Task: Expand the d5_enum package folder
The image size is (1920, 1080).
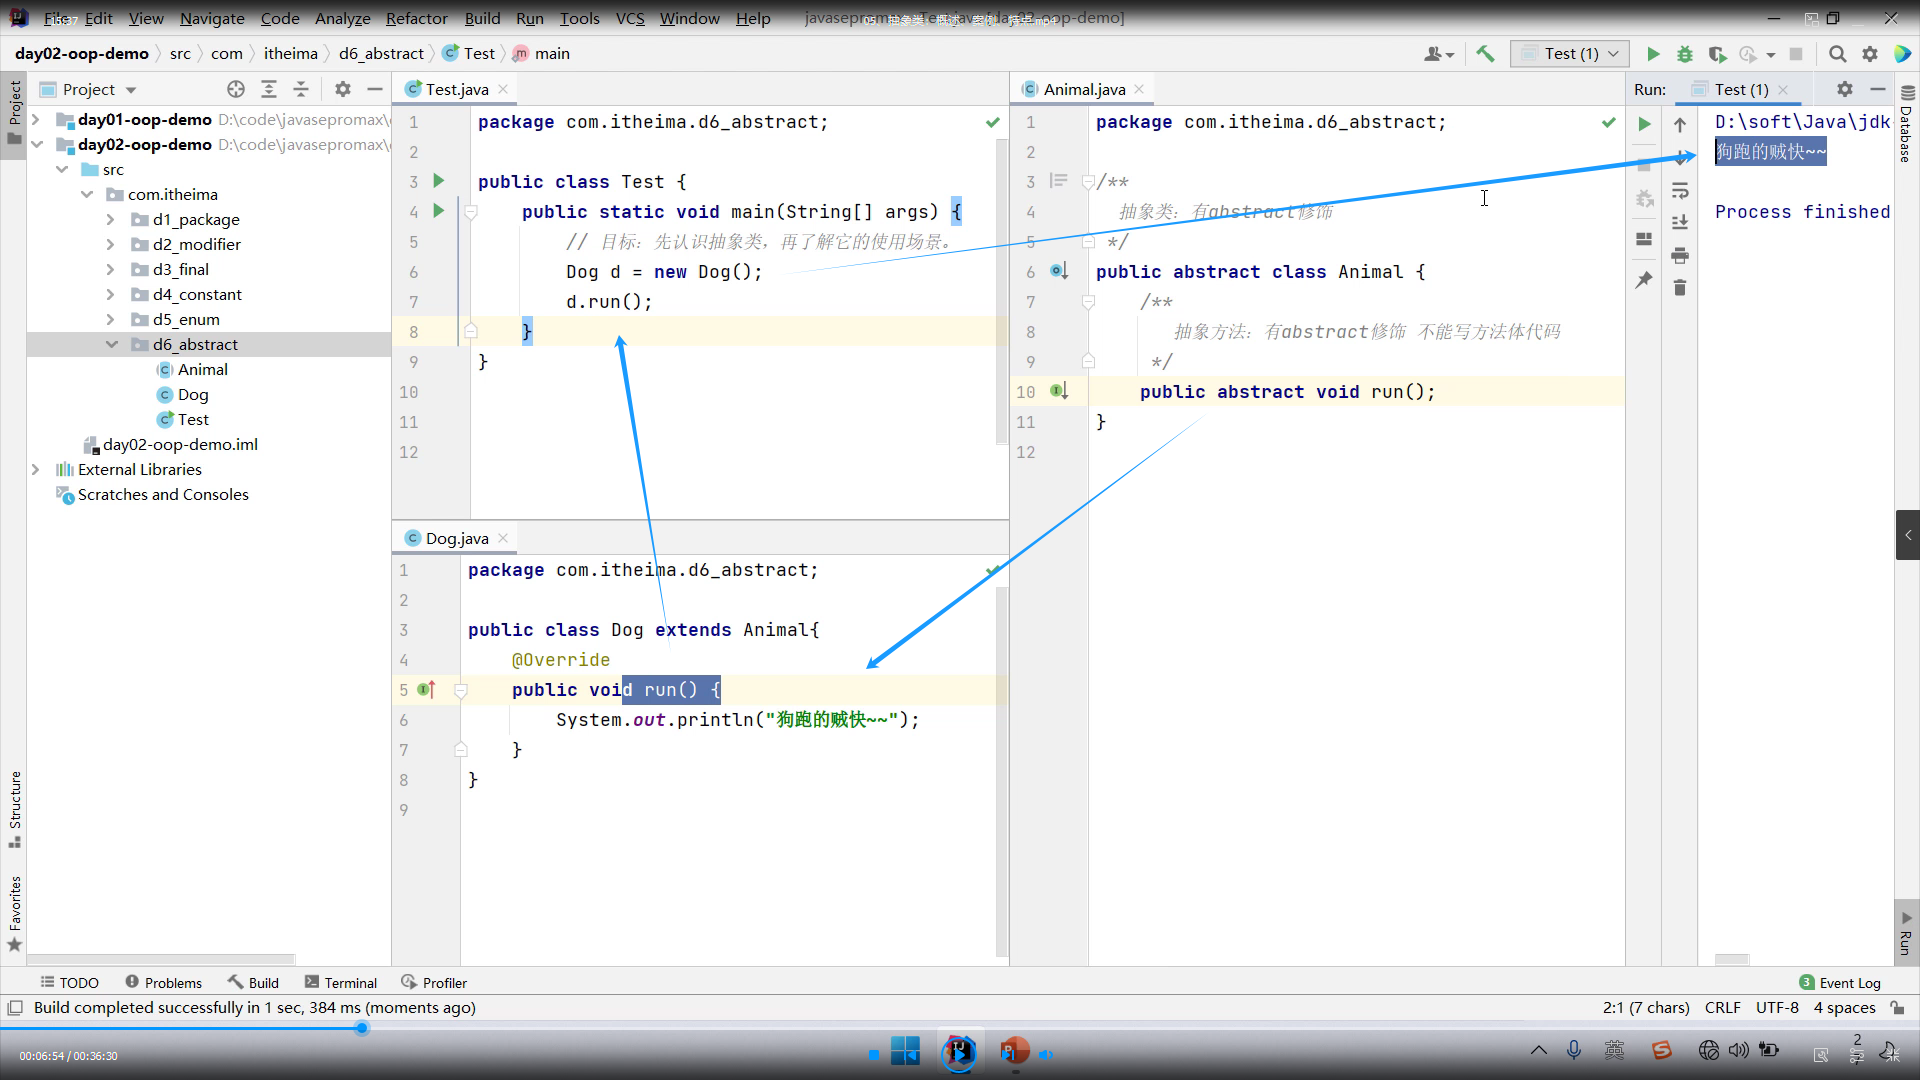Action: [x=110, y=319]
